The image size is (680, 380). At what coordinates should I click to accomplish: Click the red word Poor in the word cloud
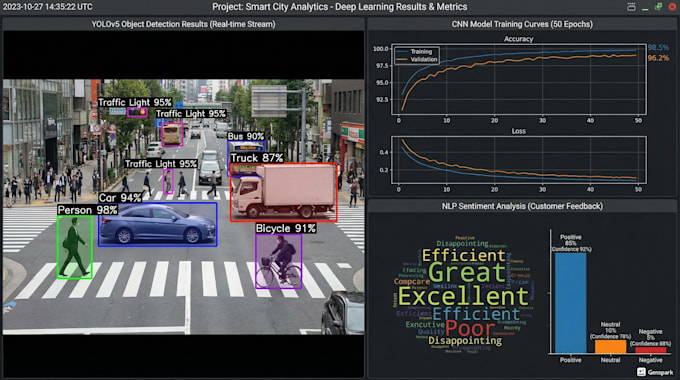click(x=471, y=328)
